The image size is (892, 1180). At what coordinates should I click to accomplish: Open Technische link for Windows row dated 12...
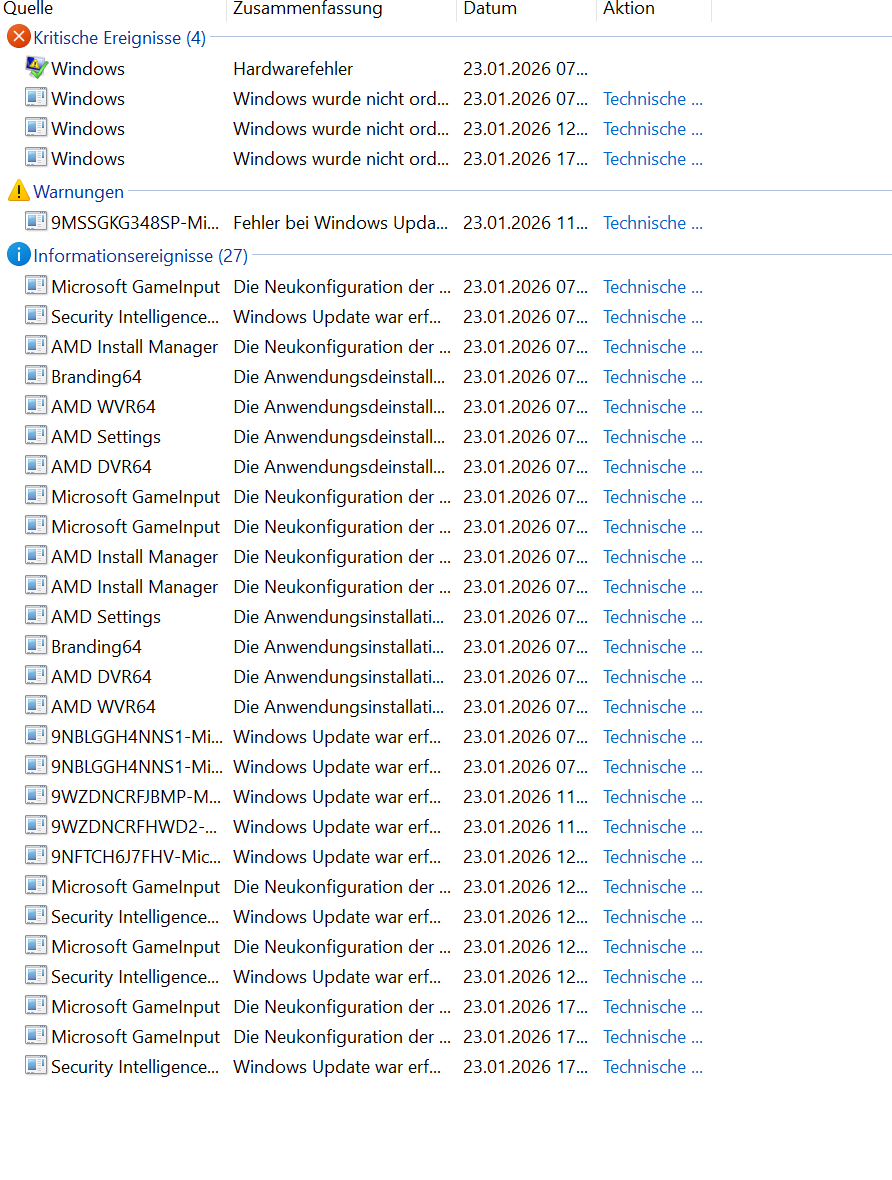click(653, 129)
